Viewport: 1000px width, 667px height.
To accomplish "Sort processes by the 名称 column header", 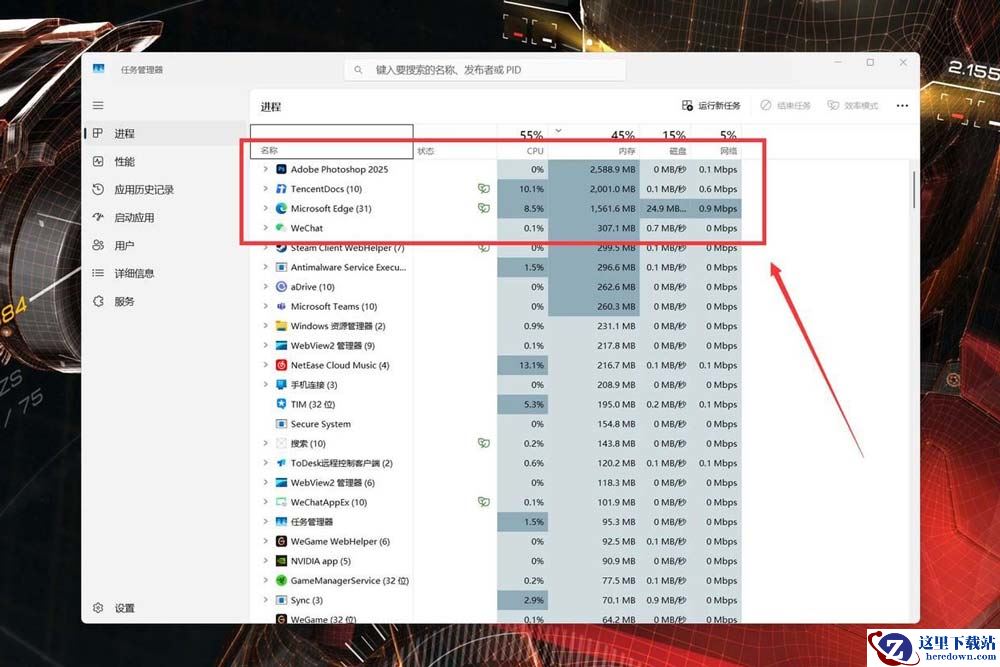I will pos(332,142).
